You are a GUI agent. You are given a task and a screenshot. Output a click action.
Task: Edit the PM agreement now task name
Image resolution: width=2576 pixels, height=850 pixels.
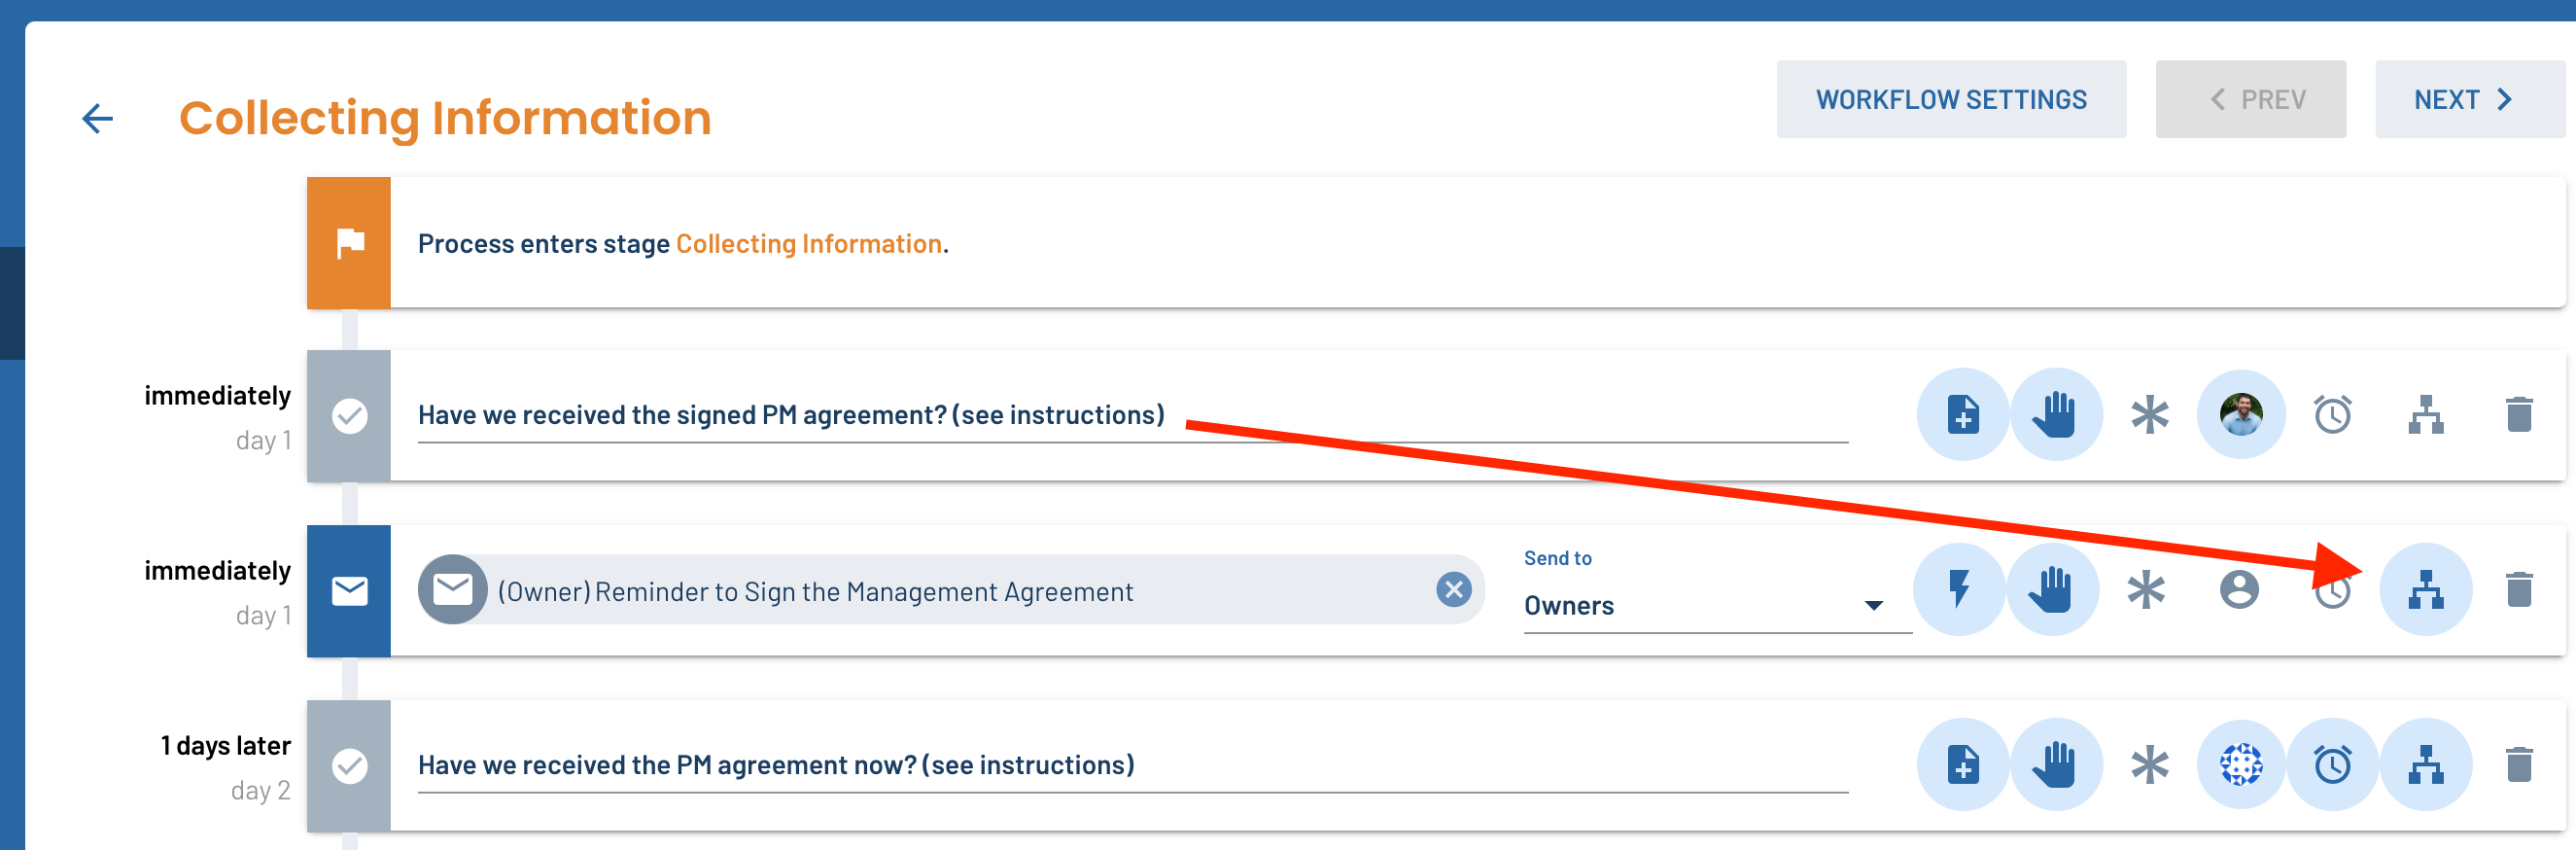pyautogui.click(x=1132, y=765)
